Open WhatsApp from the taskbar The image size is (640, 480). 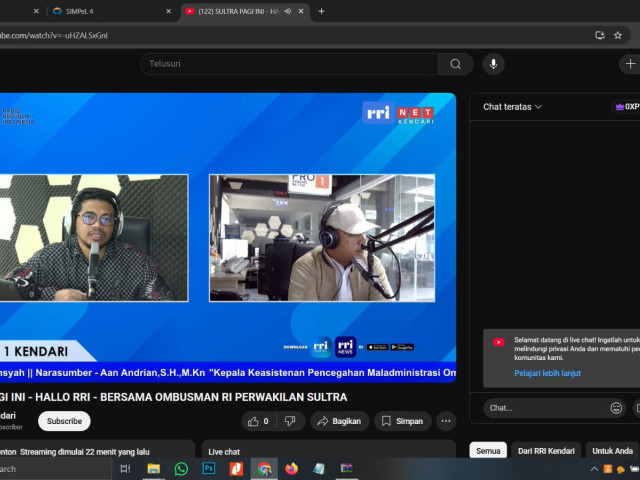[181, 469]
